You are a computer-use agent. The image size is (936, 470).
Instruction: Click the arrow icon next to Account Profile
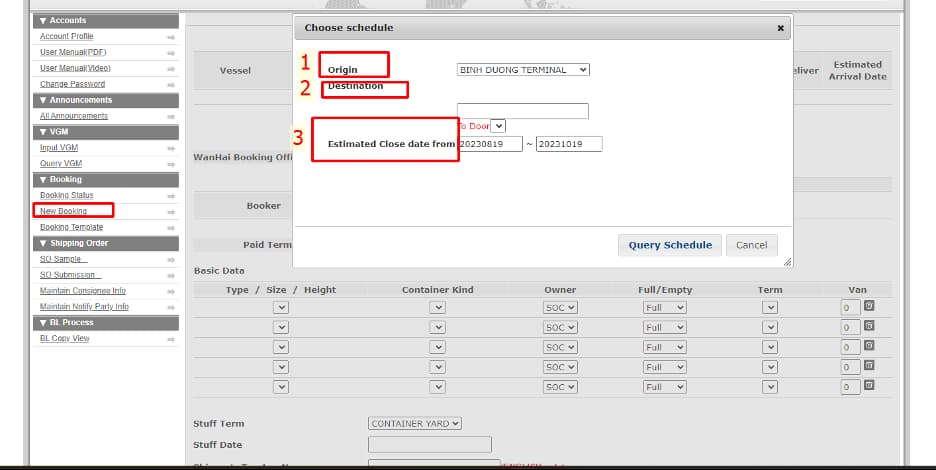(171, 37)
